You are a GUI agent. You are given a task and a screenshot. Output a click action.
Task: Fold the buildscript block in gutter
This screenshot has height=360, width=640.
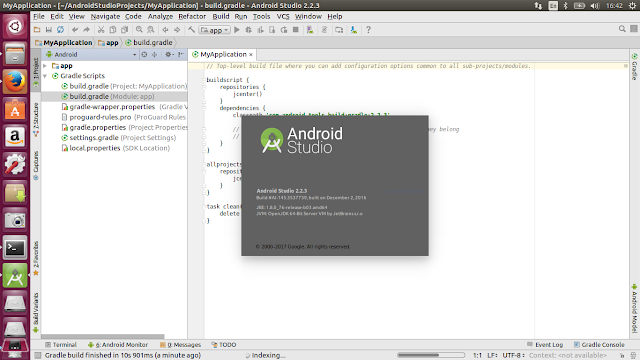tap(204, 80)
